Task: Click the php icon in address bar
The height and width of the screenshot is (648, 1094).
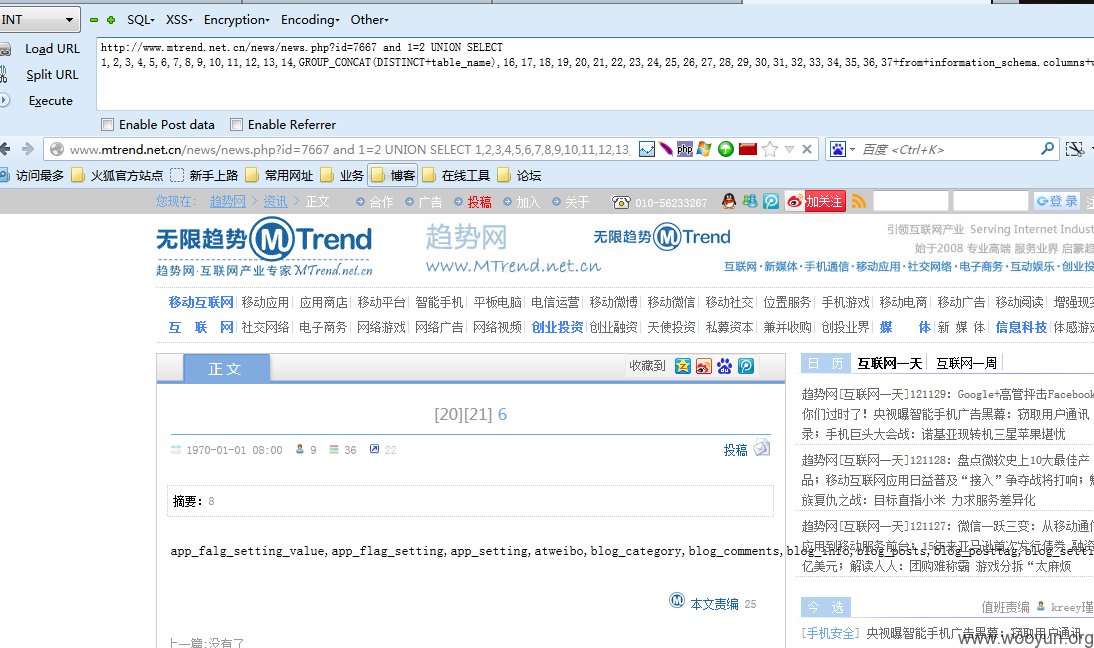Action: (x=684, y=149)
